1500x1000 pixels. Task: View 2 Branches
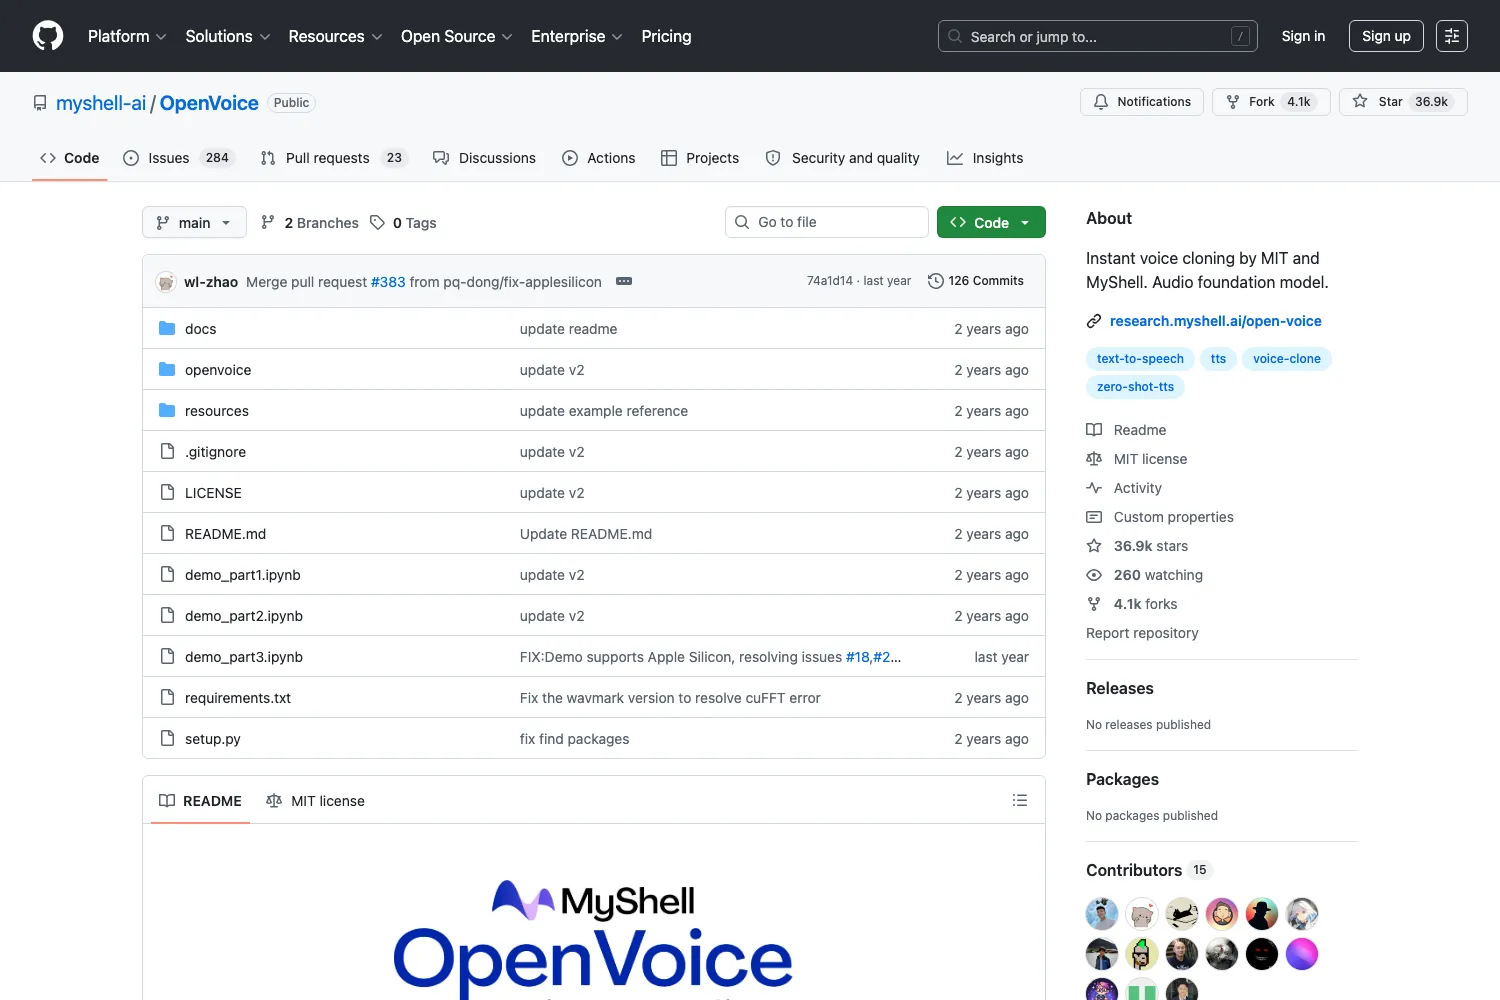coord(309,222)
